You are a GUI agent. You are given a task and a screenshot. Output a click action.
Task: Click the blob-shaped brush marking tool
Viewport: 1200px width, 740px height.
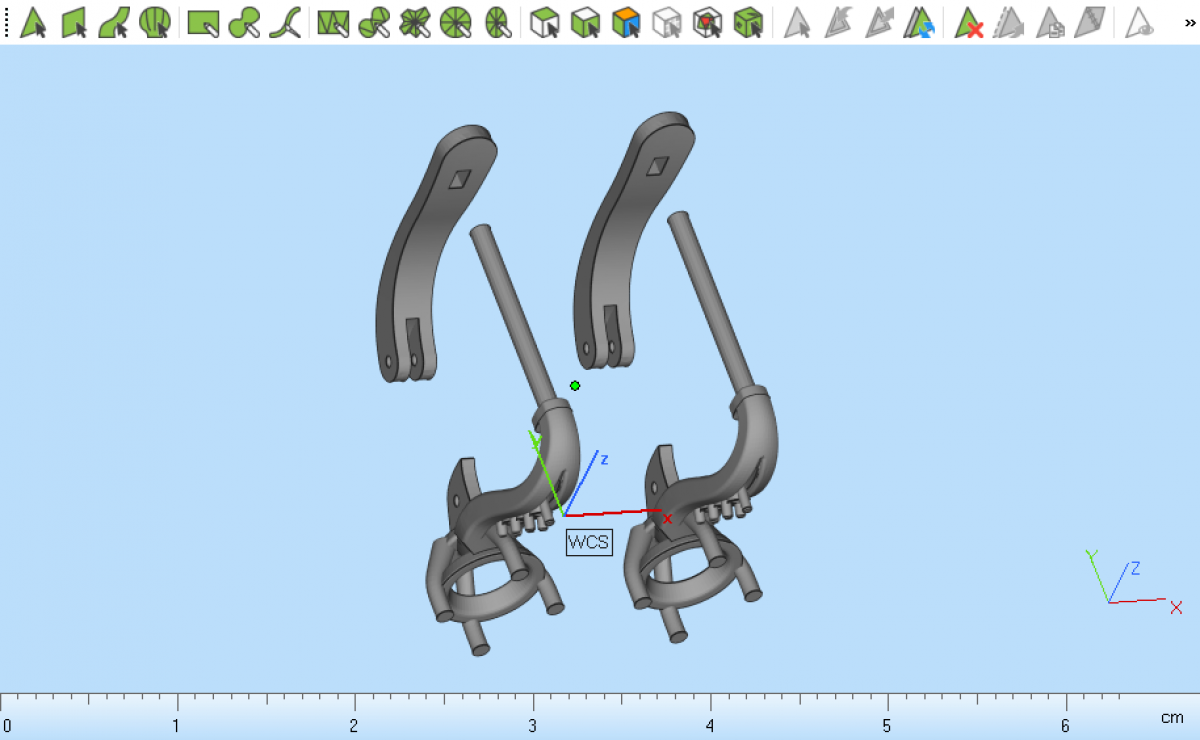click(x=244, y=22)
